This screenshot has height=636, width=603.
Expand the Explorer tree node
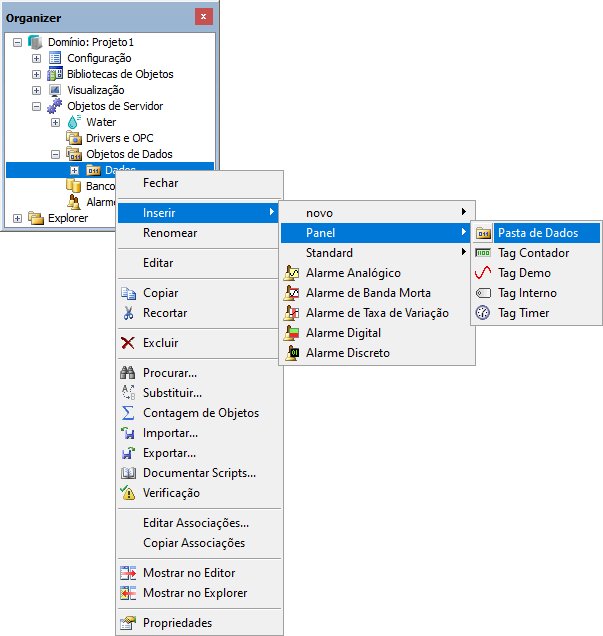[x=17, y=218]
